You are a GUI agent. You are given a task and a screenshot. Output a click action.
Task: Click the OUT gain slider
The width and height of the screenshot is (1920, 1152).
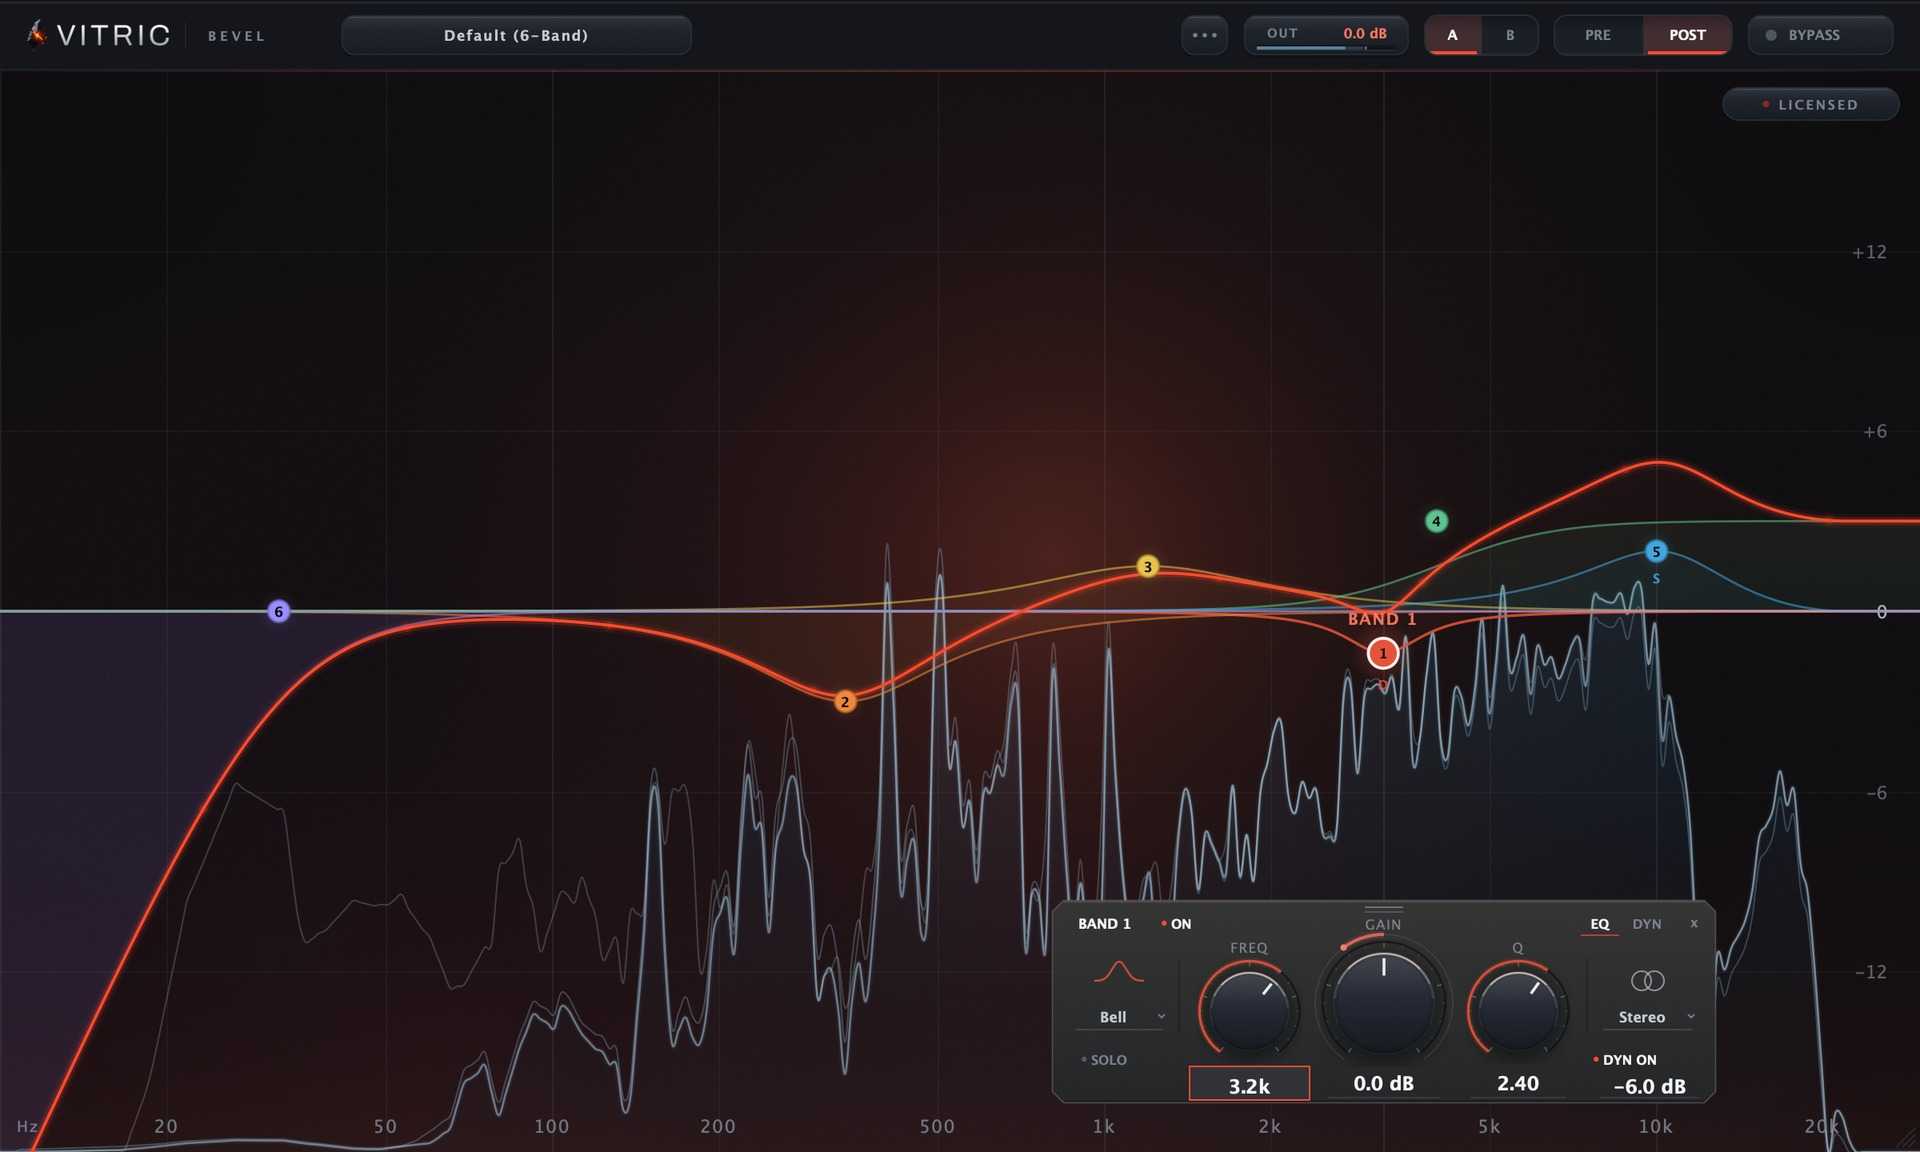point(1326,47)
